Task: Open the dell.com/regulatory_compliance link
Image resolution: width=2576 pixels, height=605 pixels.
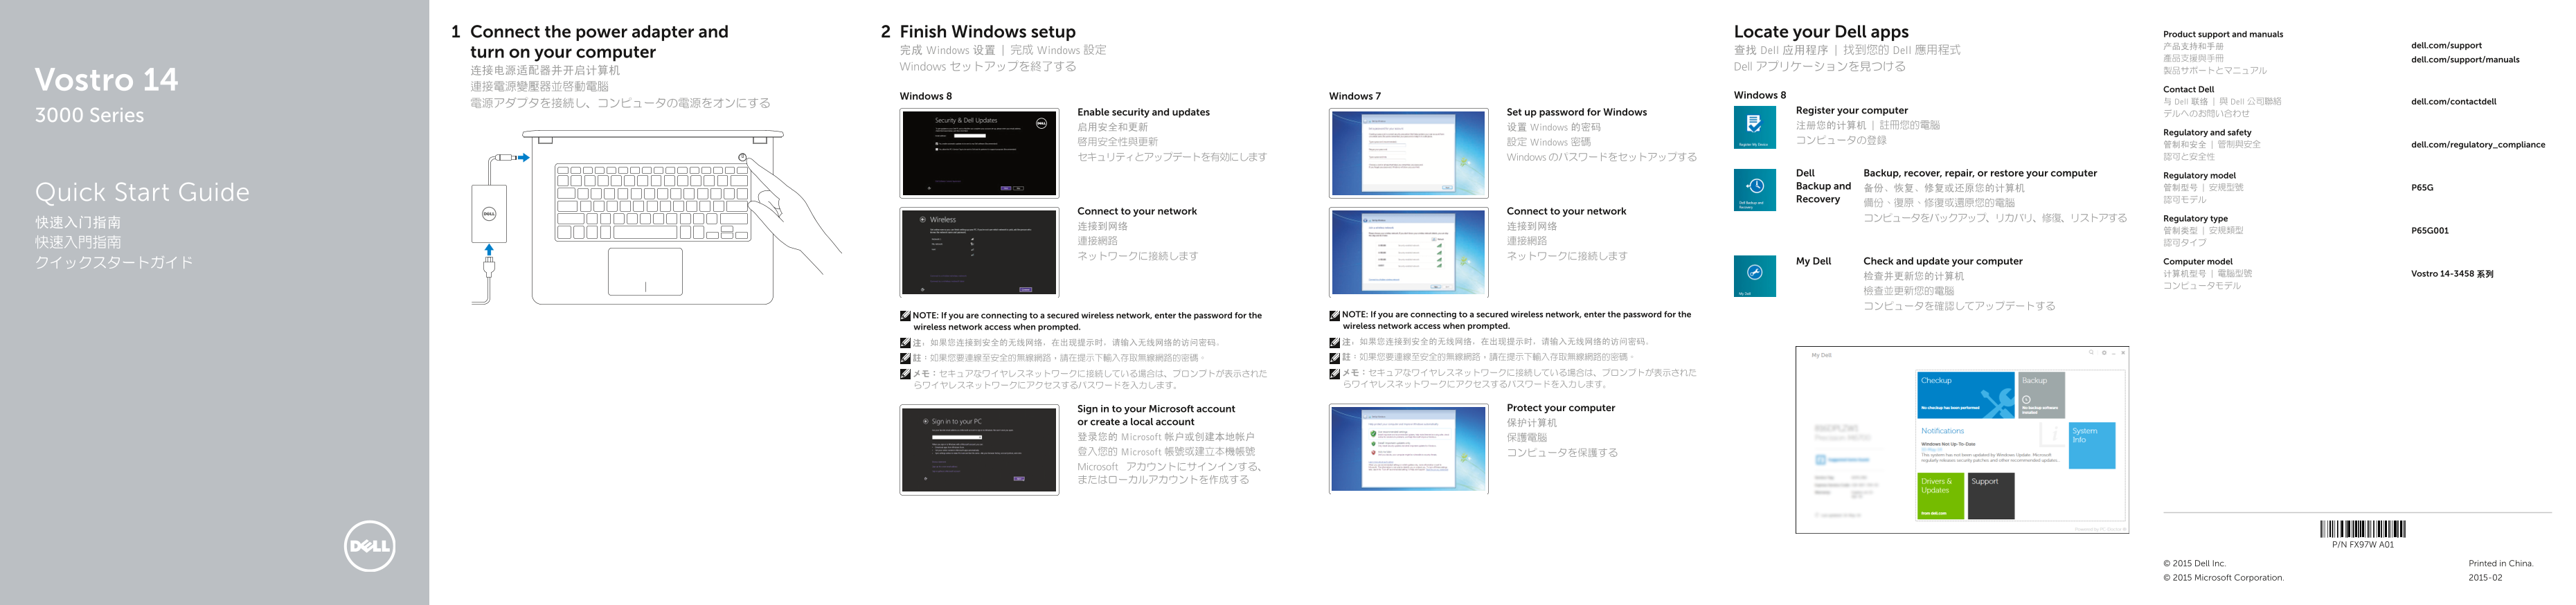Action: pyautogui.click(x=2478, y=144)
